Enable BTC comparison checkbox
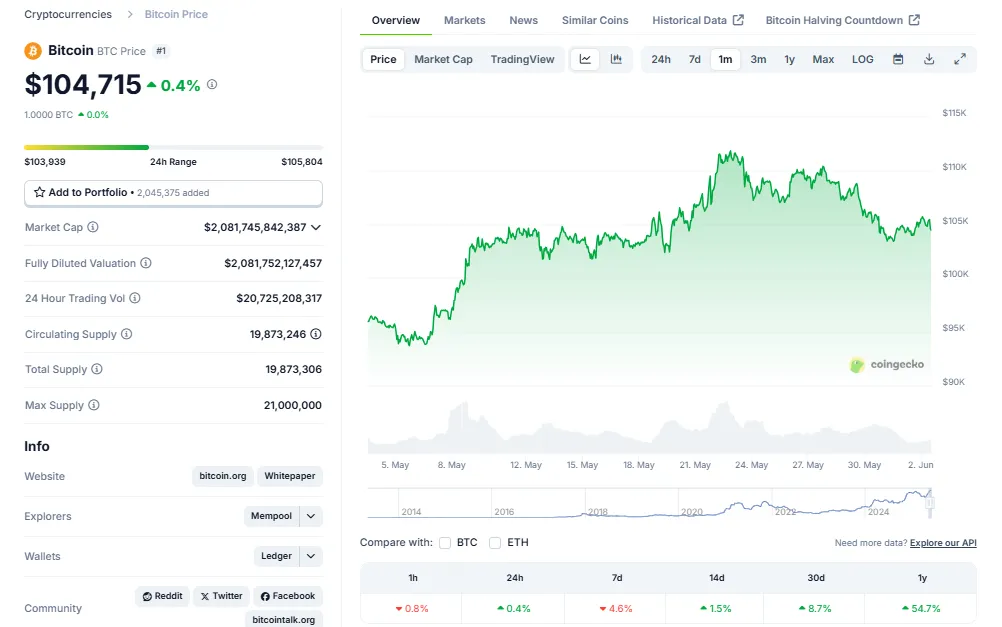1002x627 pixels. pyautogui.click(x=445, y=543)
